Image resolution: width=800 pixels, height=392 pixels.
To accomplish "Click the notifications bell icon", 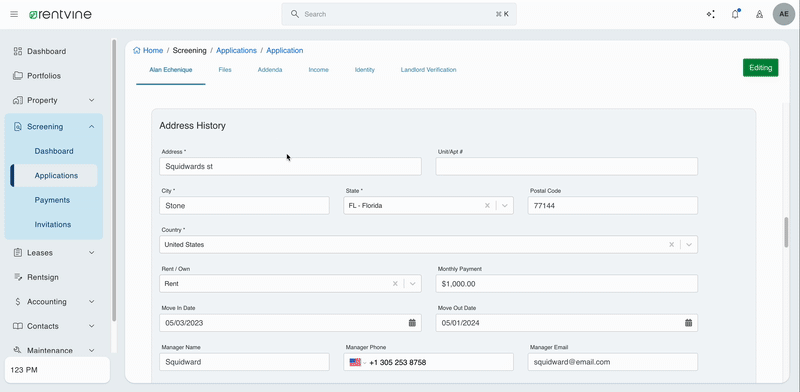I will click(735, 14).
